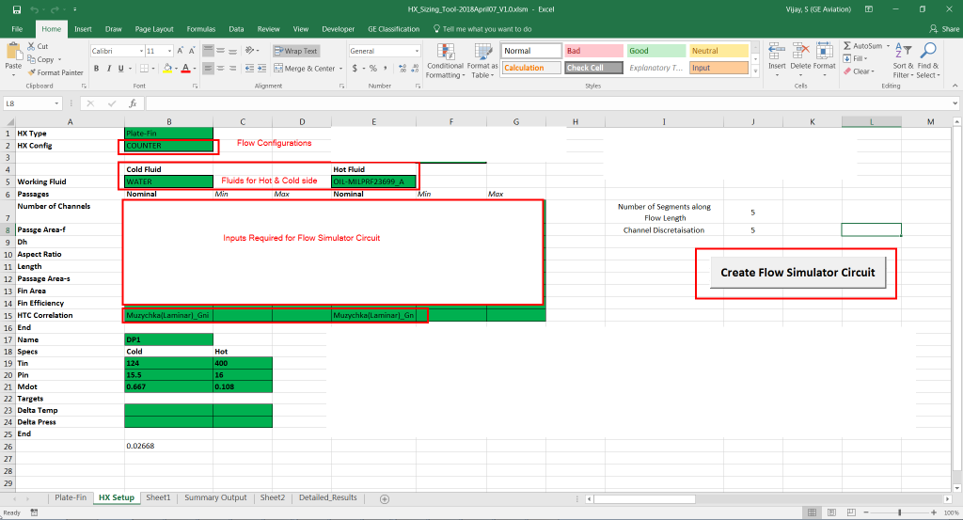This screenshot has width=963, height=520.
Task: Toggle Wrap Text on
Action: pyautogui.click(x=296, y=51)
